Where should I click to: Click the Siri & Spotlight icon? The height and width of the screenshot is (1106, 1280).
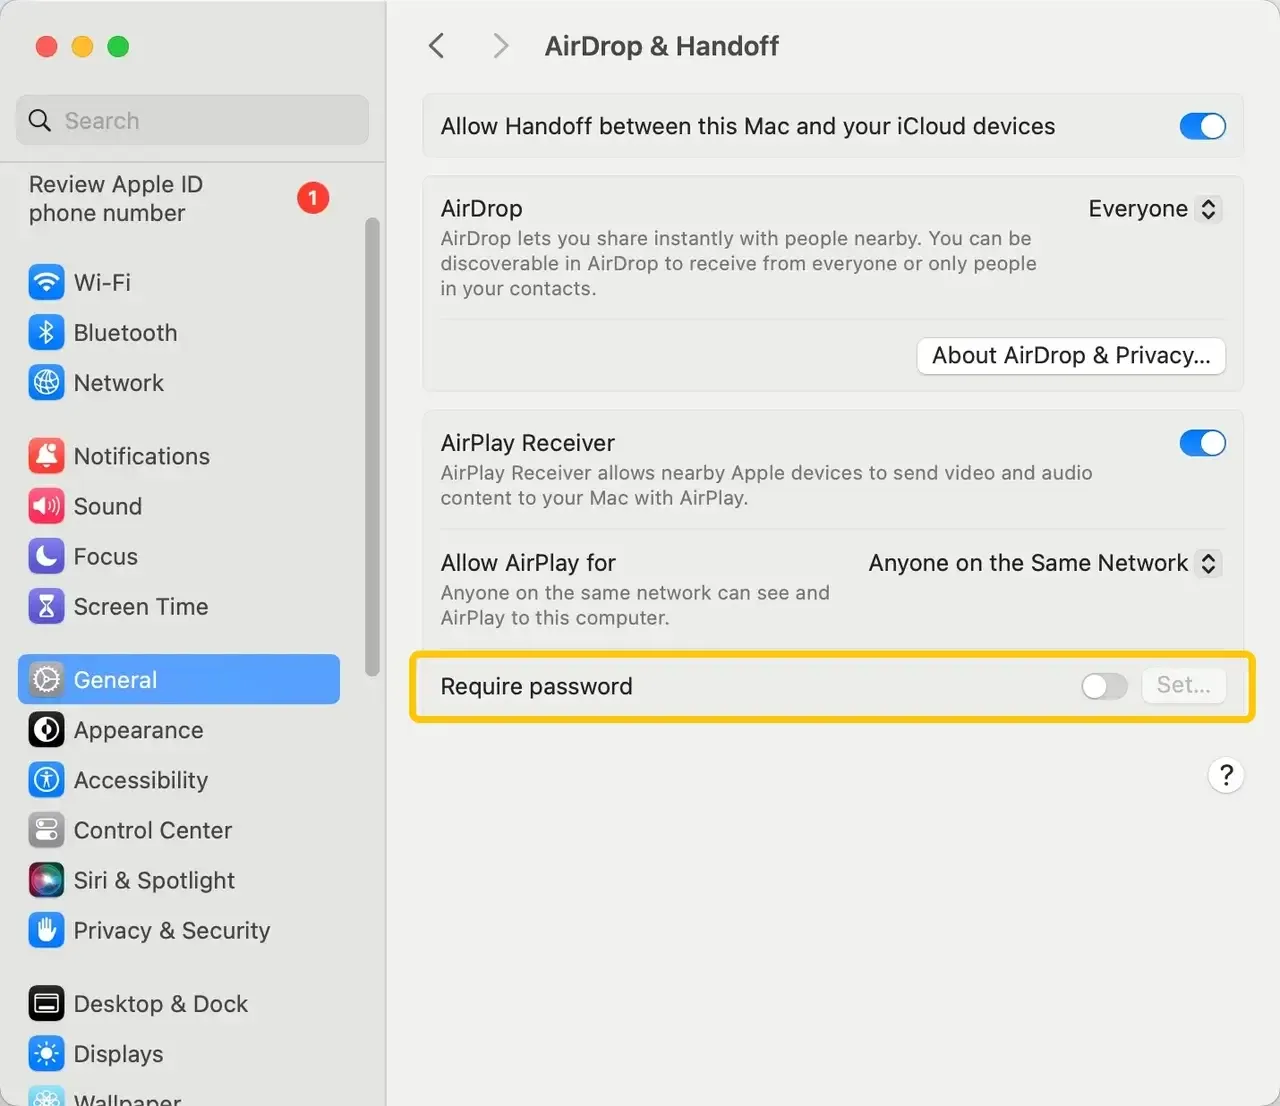[x=46, y=880]
